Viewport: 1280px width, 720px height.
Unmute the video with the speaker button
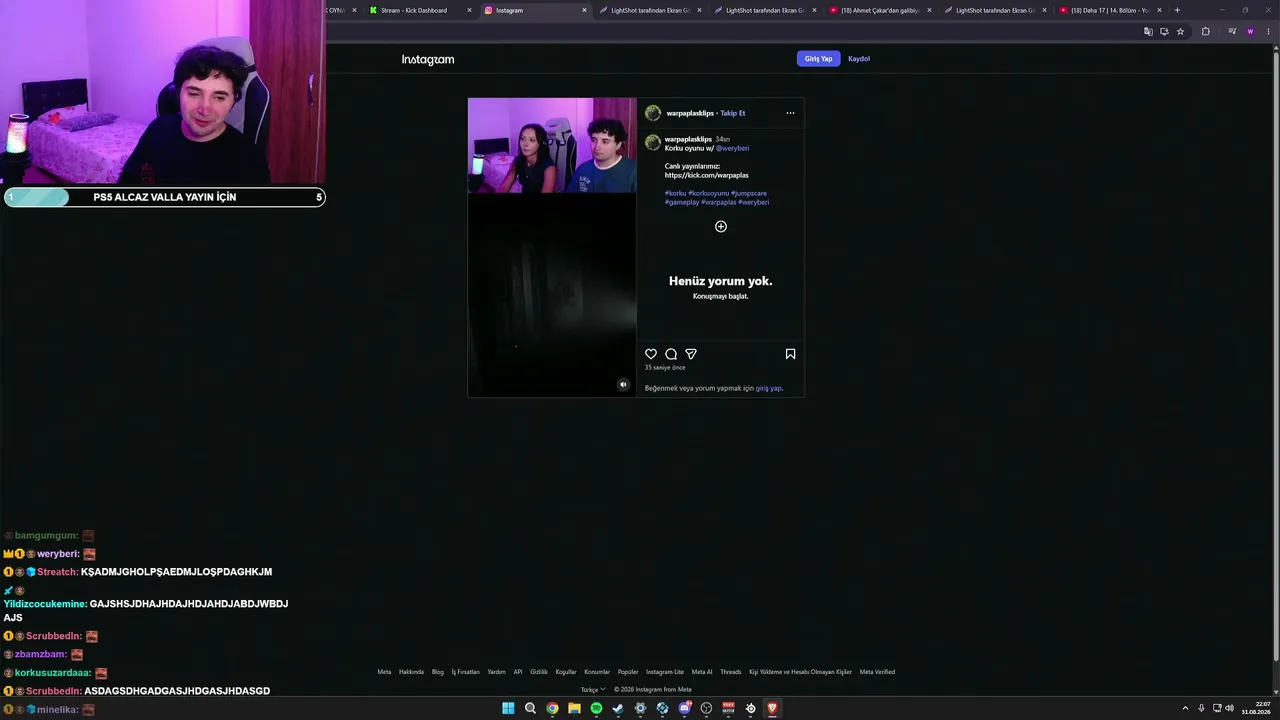point(623,385)
